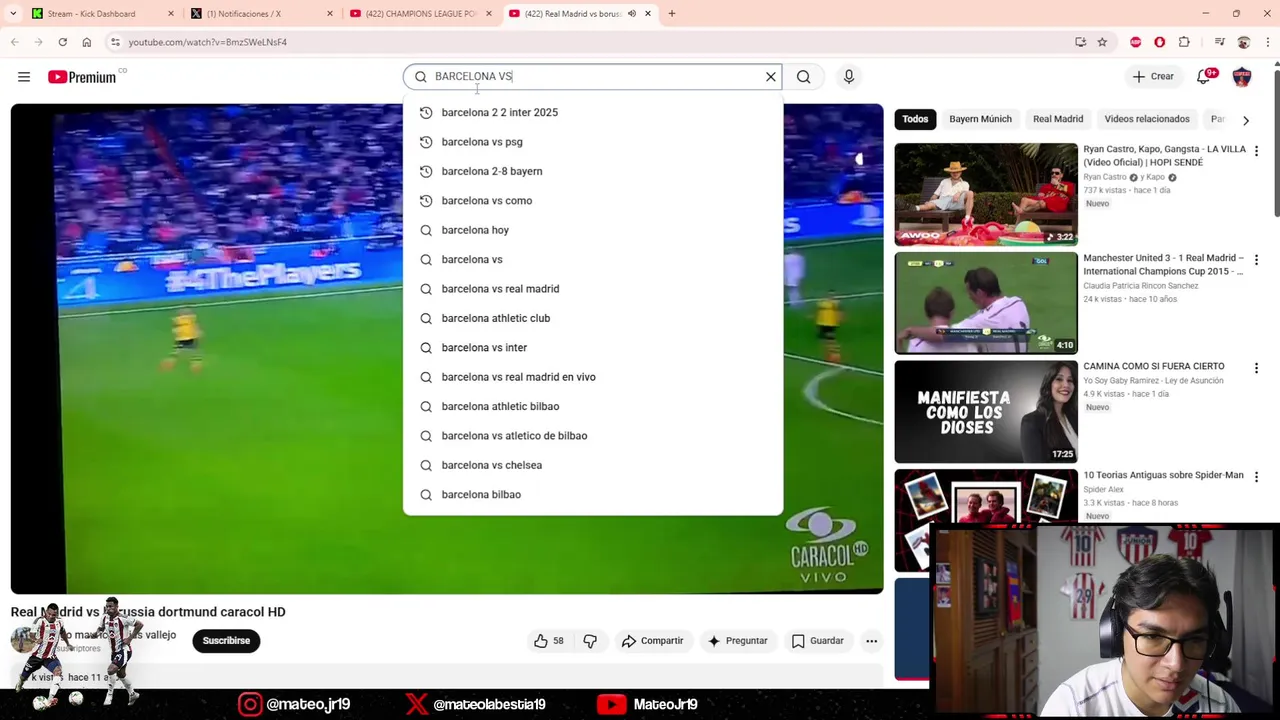Select the Todos filter chip
Screen dimensions: 1280x720
[x=915, y=119]
